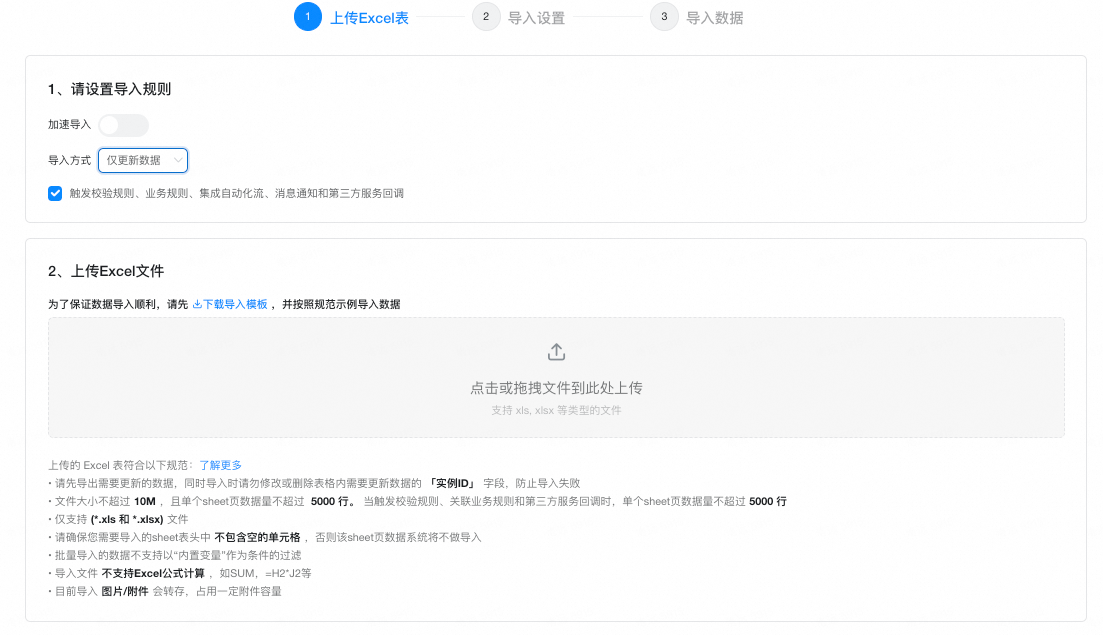Click the 触发校验规则、业务规则 checkbox label text
The width and height of the screenshot is (1103, 635).
(x=236, y=193)
